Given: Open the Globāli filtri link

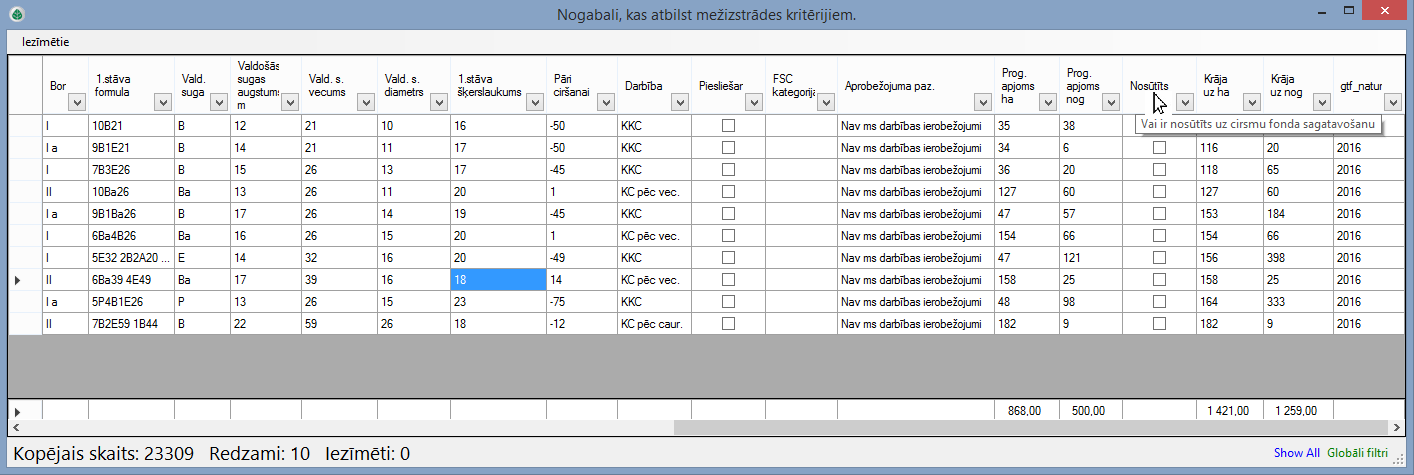Looking at the screenshot, I should (1358, 454).
